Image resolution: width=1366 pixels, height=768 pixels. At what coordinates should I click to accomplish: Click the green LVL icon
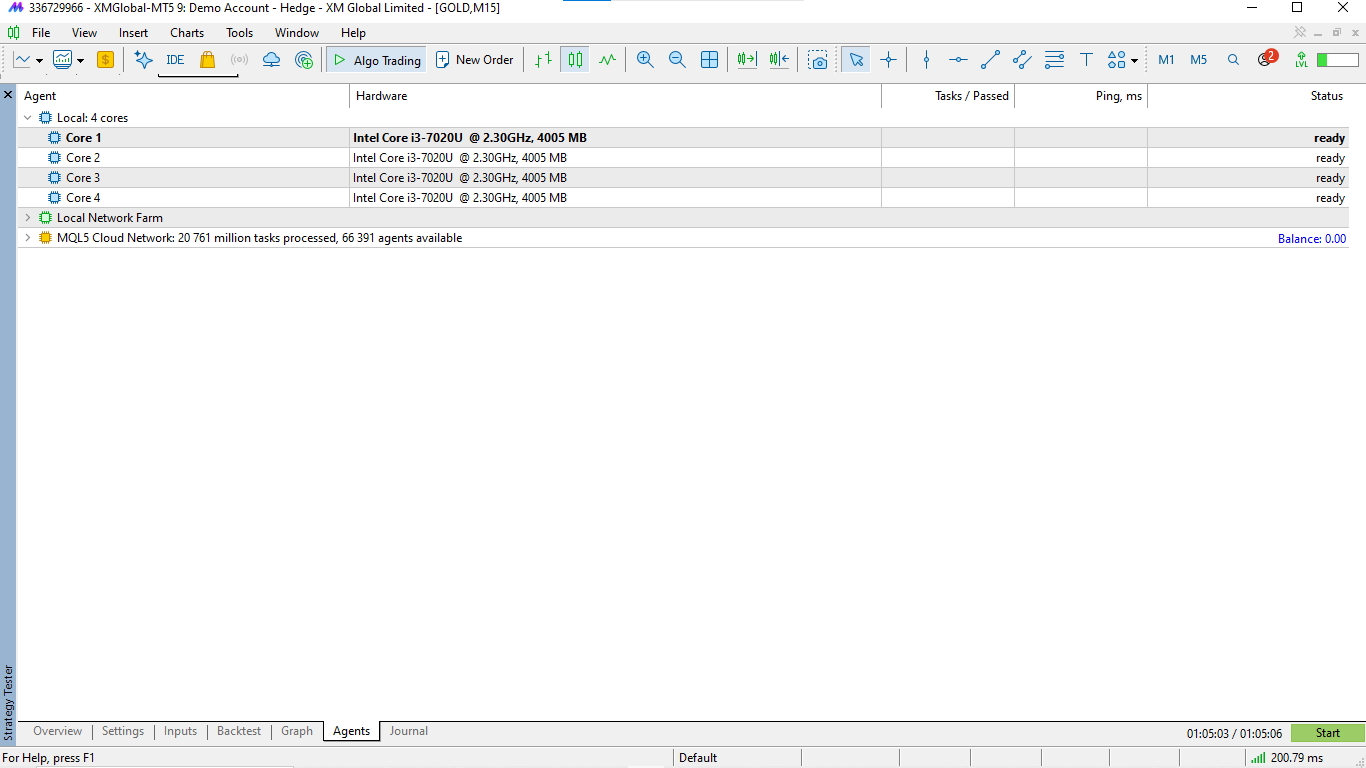[x=1301, y=60]
